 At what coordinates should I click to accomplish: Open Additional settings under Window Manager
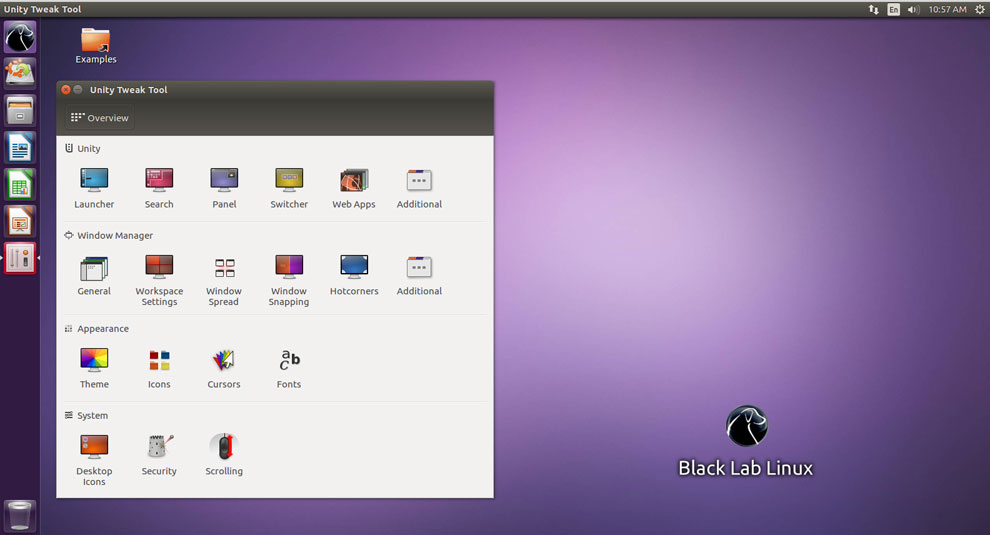pyautogui.click(x=419, y=275)
